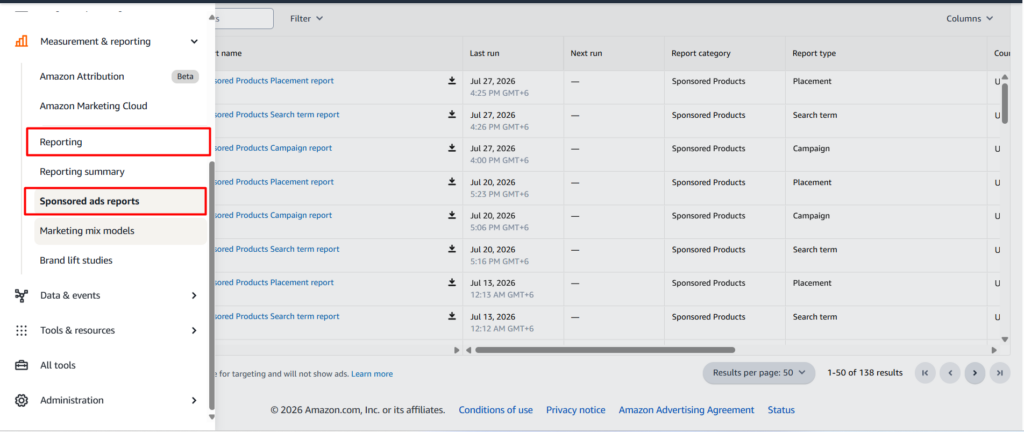This screenshot has width=1024, height=432.
Task: Collapse the Measurement & reporting section
Action: pos(194,41)
